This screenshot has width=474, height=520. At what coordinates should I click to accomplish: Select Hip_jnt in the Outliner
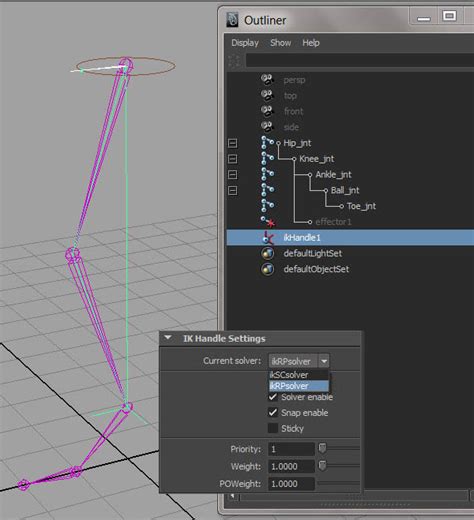point(297,143)
